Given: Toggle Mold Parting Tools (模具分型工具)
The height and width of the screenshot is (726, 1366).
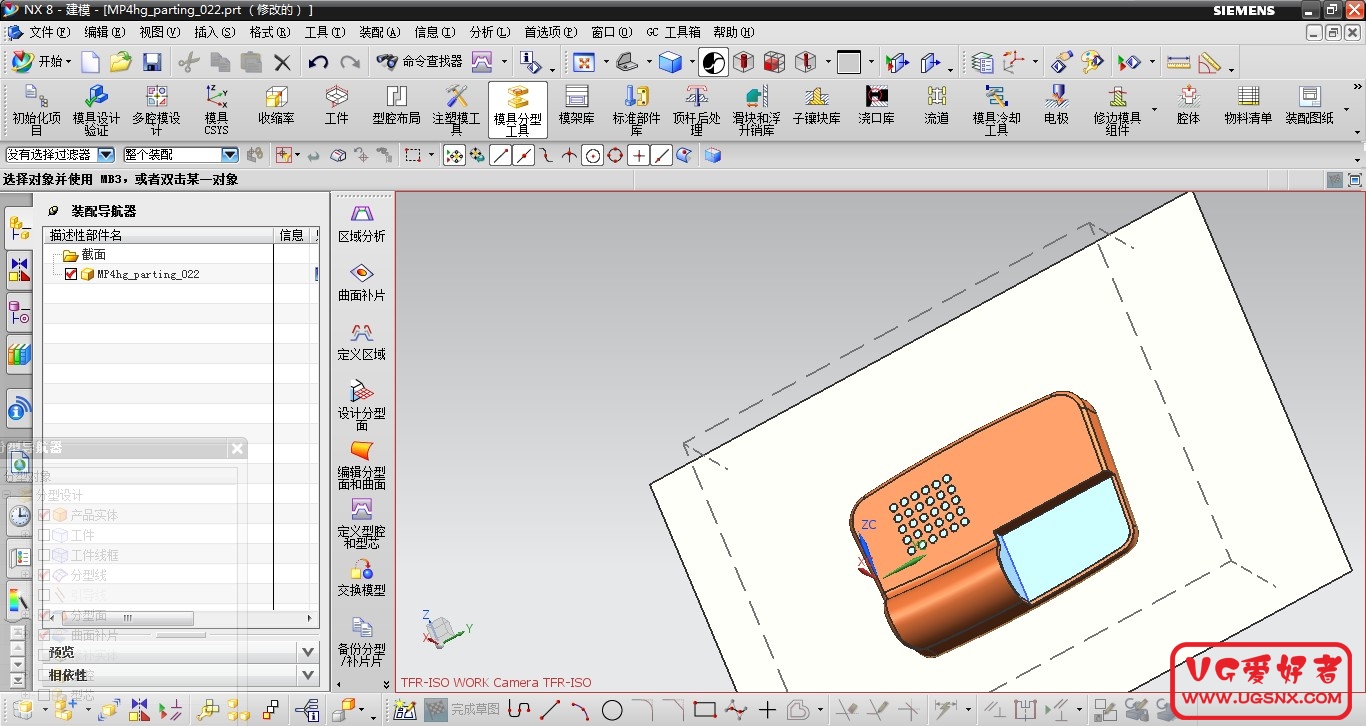Looking at the screenshot, I should (x=517, y=110).
